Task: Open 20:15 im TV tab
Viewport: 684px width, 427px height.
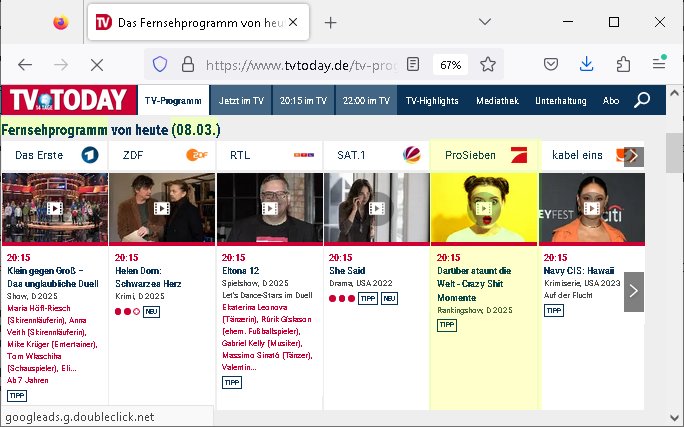Action: pos(304,100)
